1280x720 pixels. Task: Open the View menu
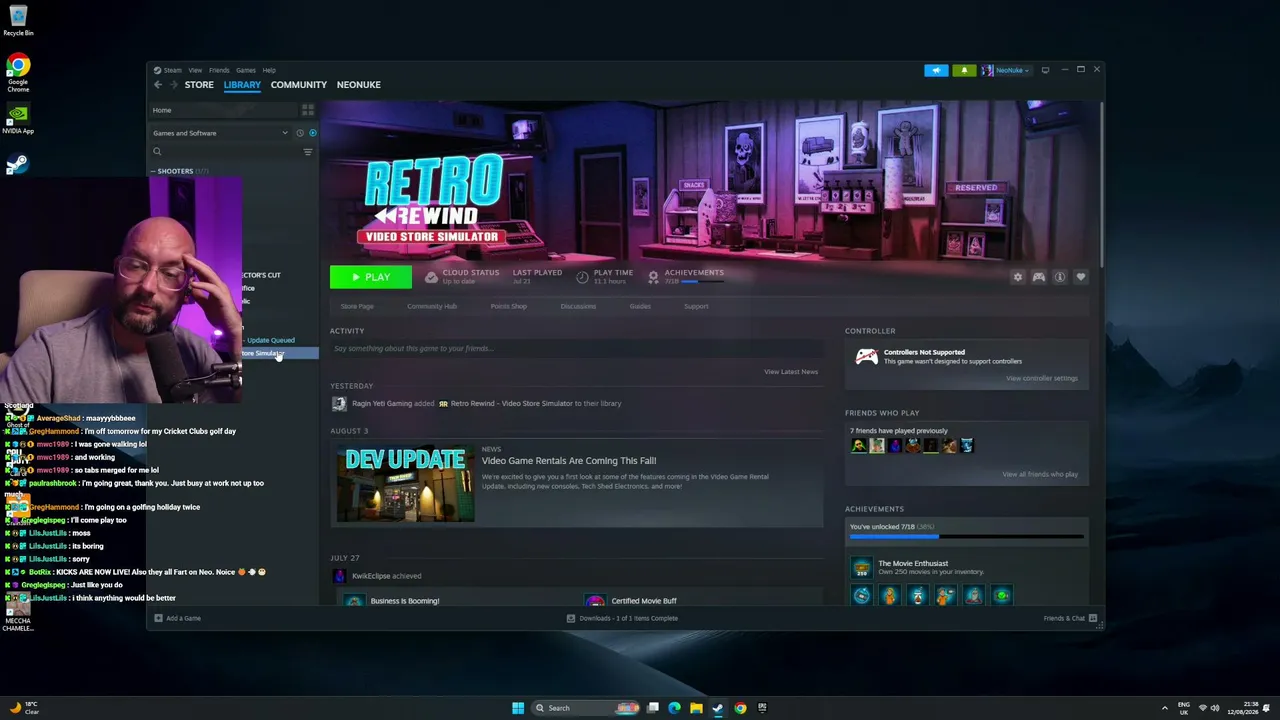point(195,70)
